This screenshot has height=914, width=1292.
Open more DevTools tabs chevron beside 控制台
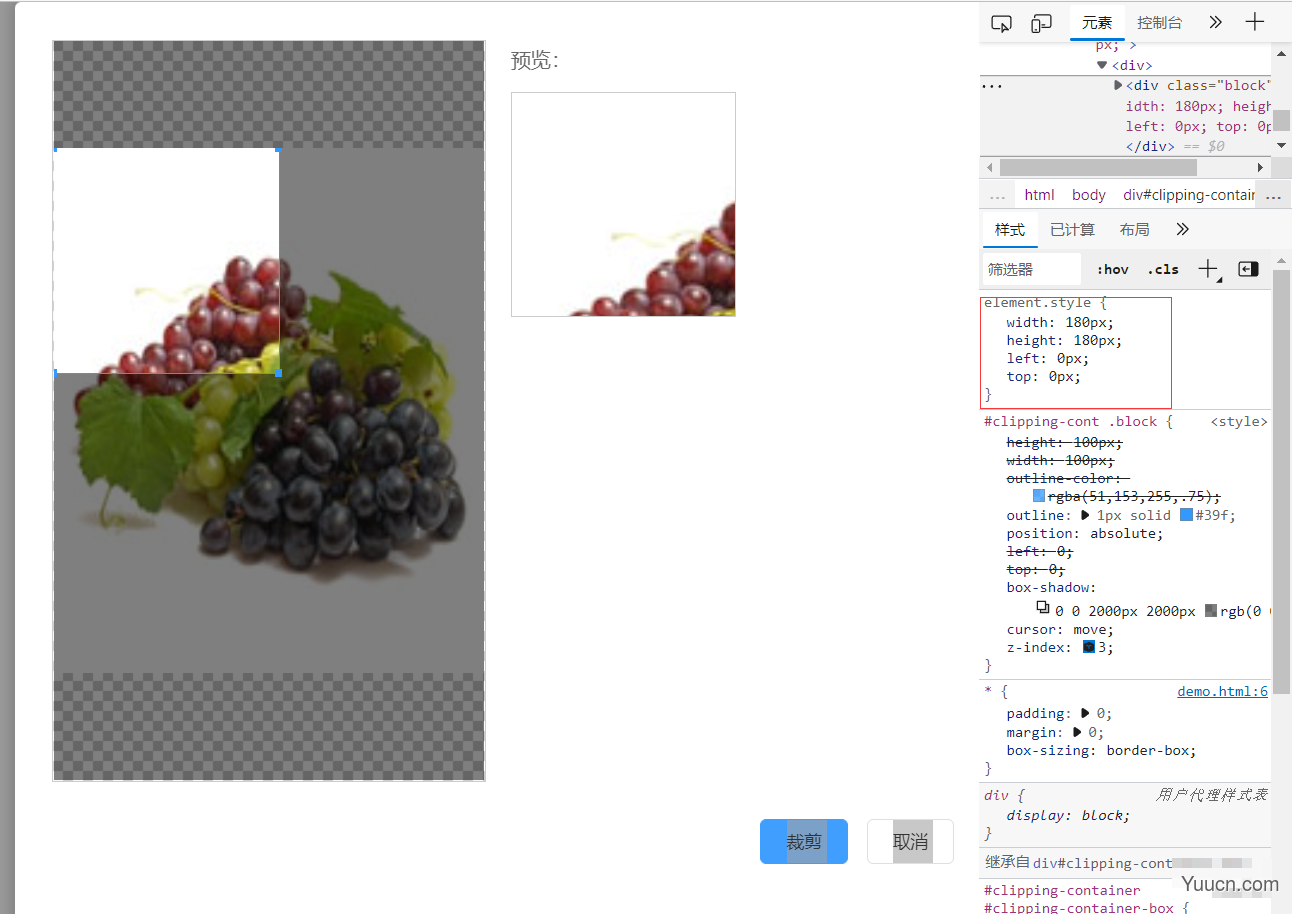click(x=1215, y=23)
